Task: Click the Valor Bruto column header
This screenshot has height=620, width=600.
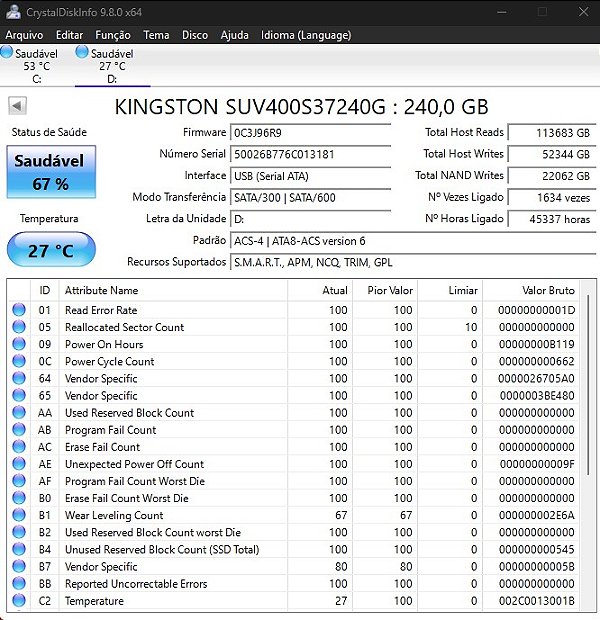Action: [531, 291]
